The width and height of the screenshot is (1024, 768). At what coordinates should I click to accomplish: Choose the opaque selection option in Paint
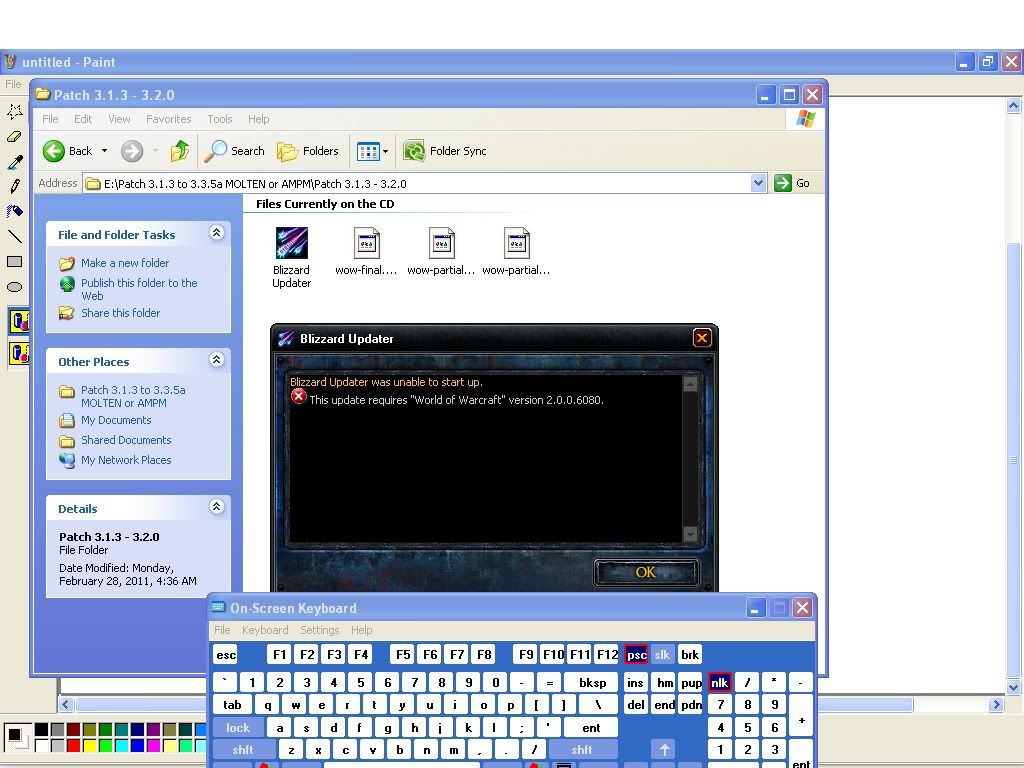coord(19,321)
